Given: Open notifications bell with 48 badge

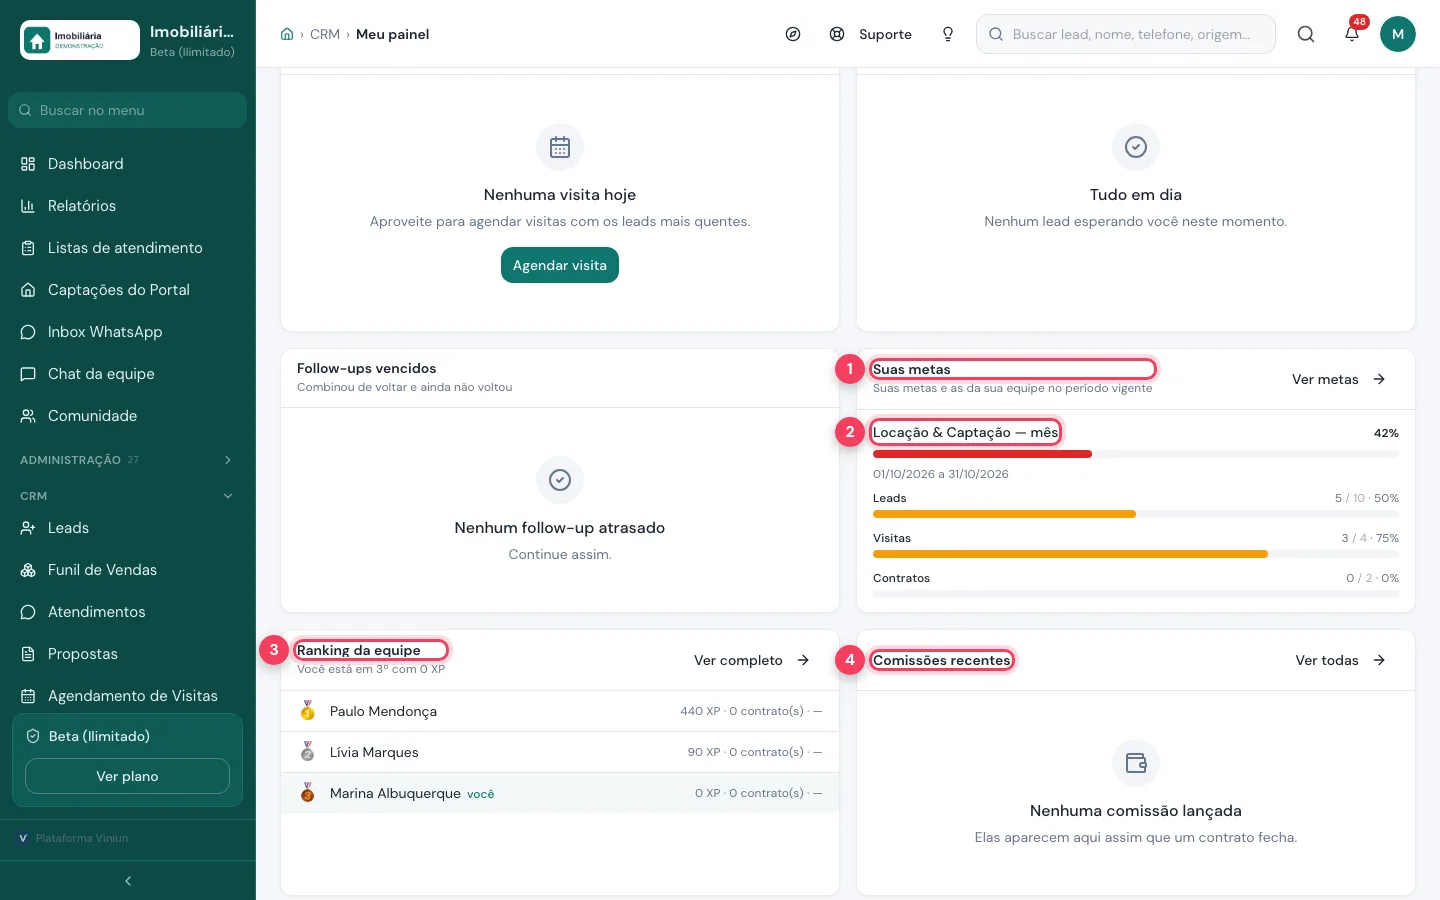Looking at the screenshot, I should coord(1352,34).
